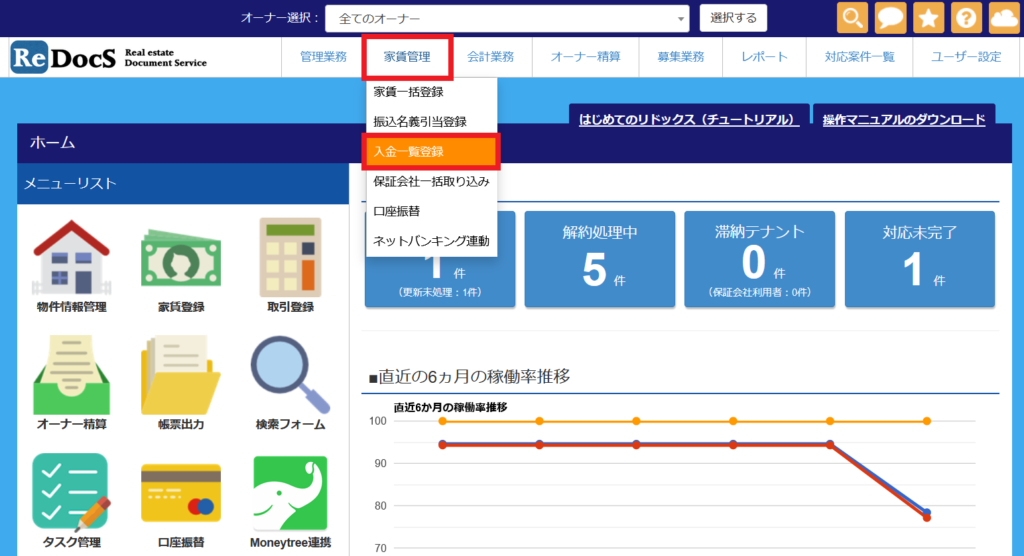
Task: Open the 募集業務 menu
Action: tap(680, 57)
